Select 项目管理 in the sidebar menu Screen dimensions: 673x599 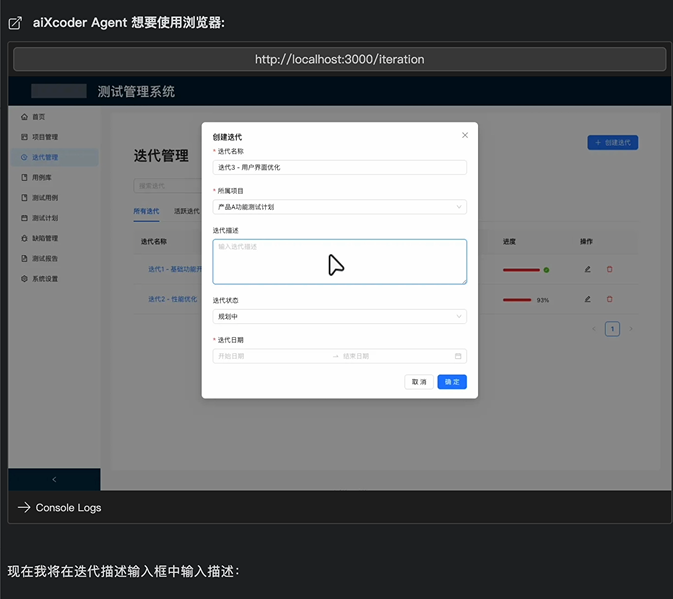44,137
